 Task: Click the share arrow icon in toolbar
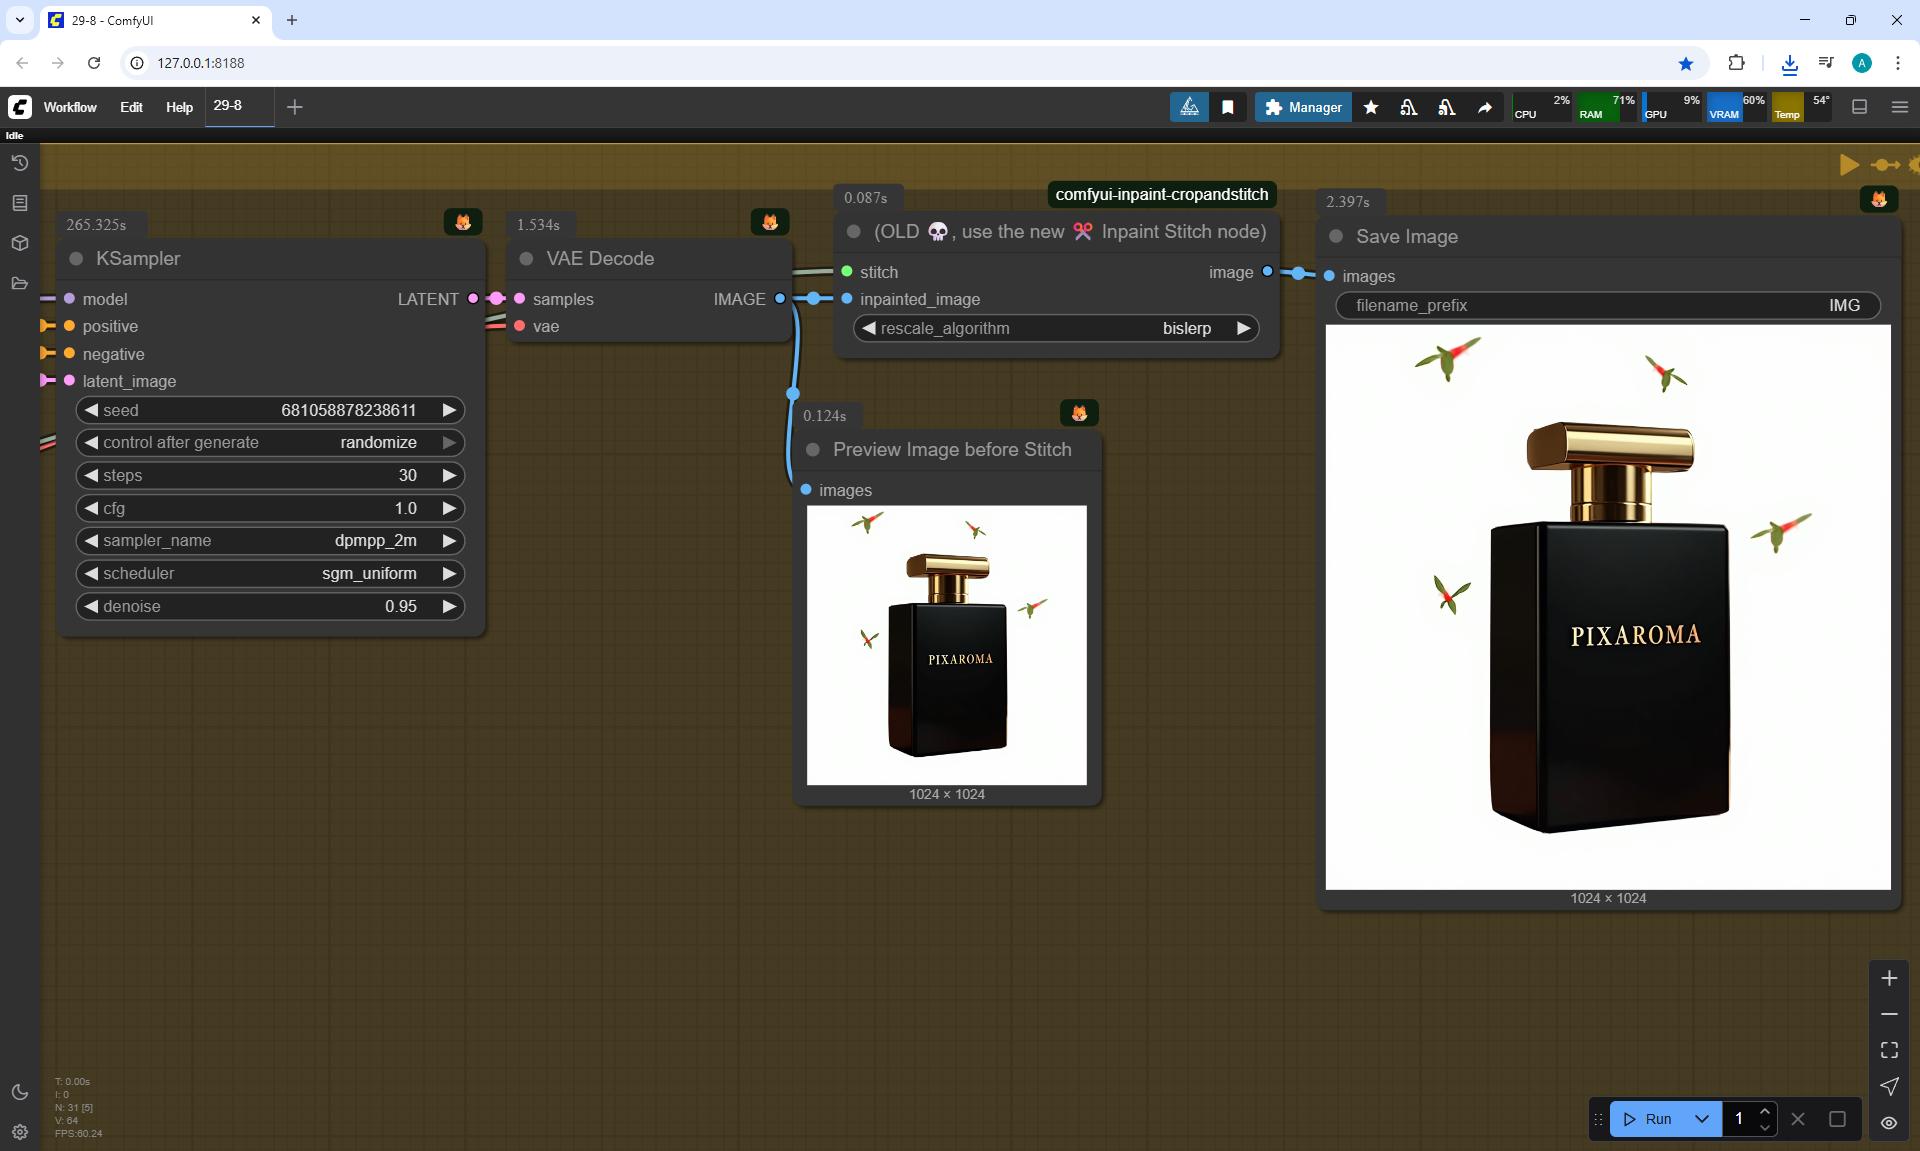(x=1485, y=107)
